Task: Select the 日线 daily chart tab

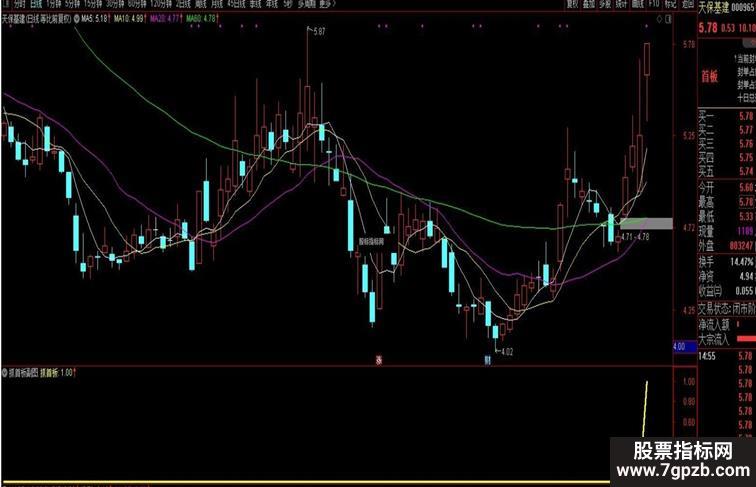Action: tap(36, 4)
